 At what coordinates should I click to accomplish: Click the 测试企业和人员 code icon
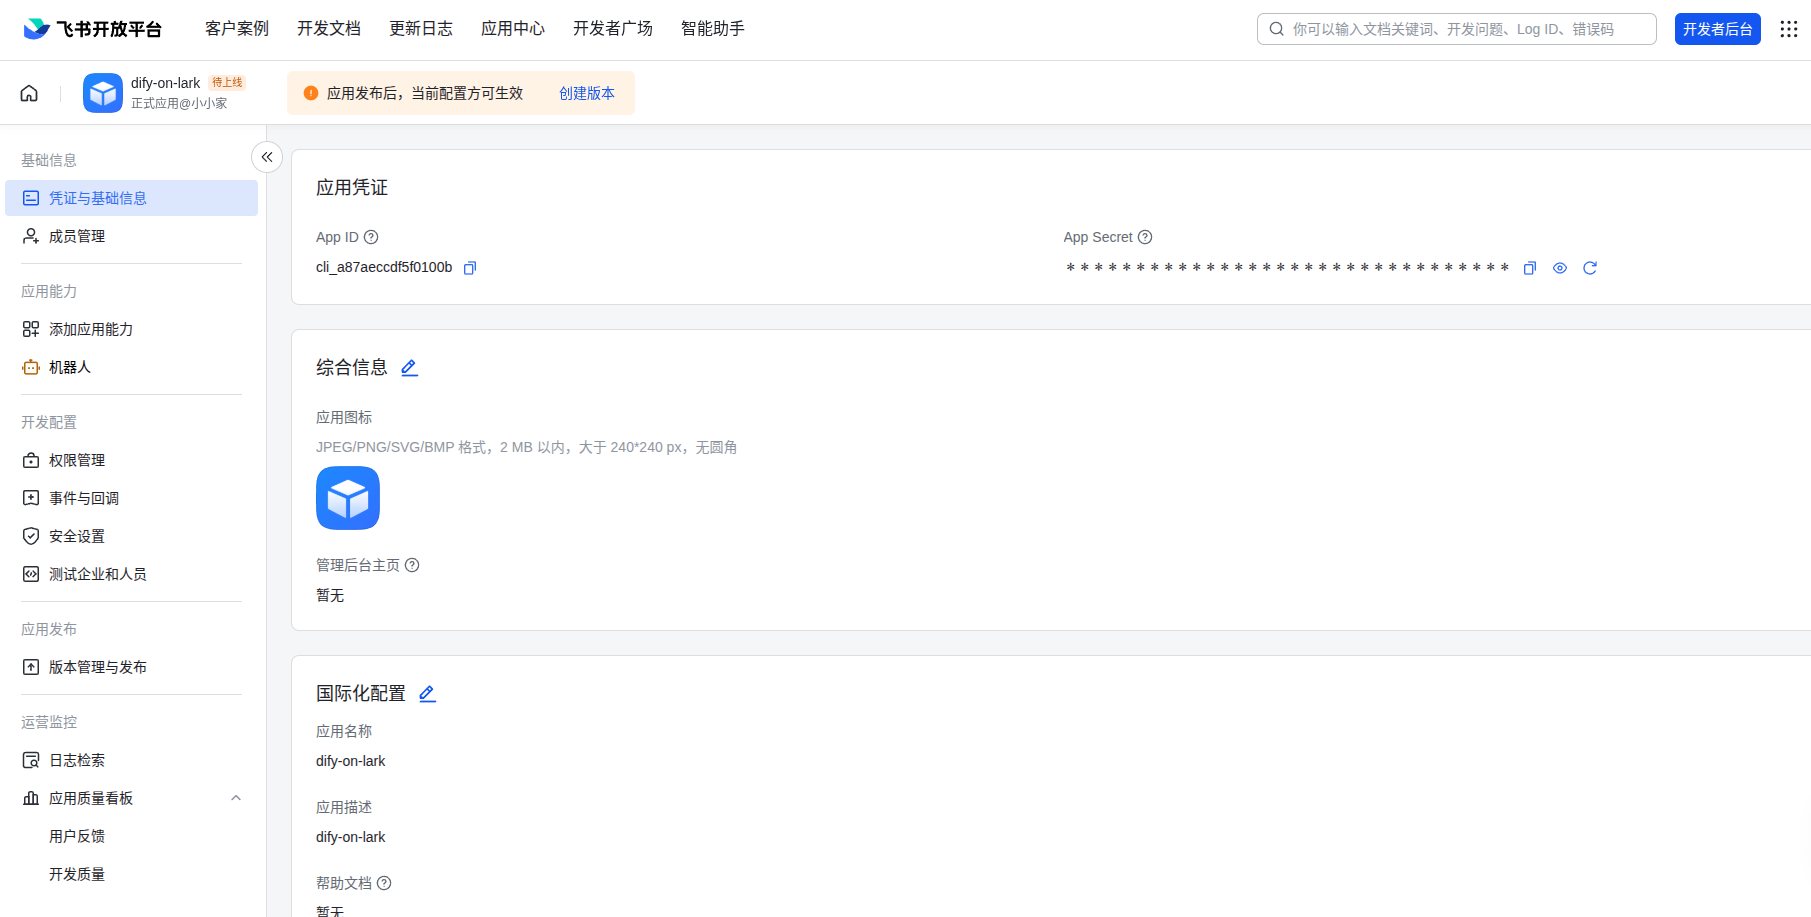[x=31, y=574]
